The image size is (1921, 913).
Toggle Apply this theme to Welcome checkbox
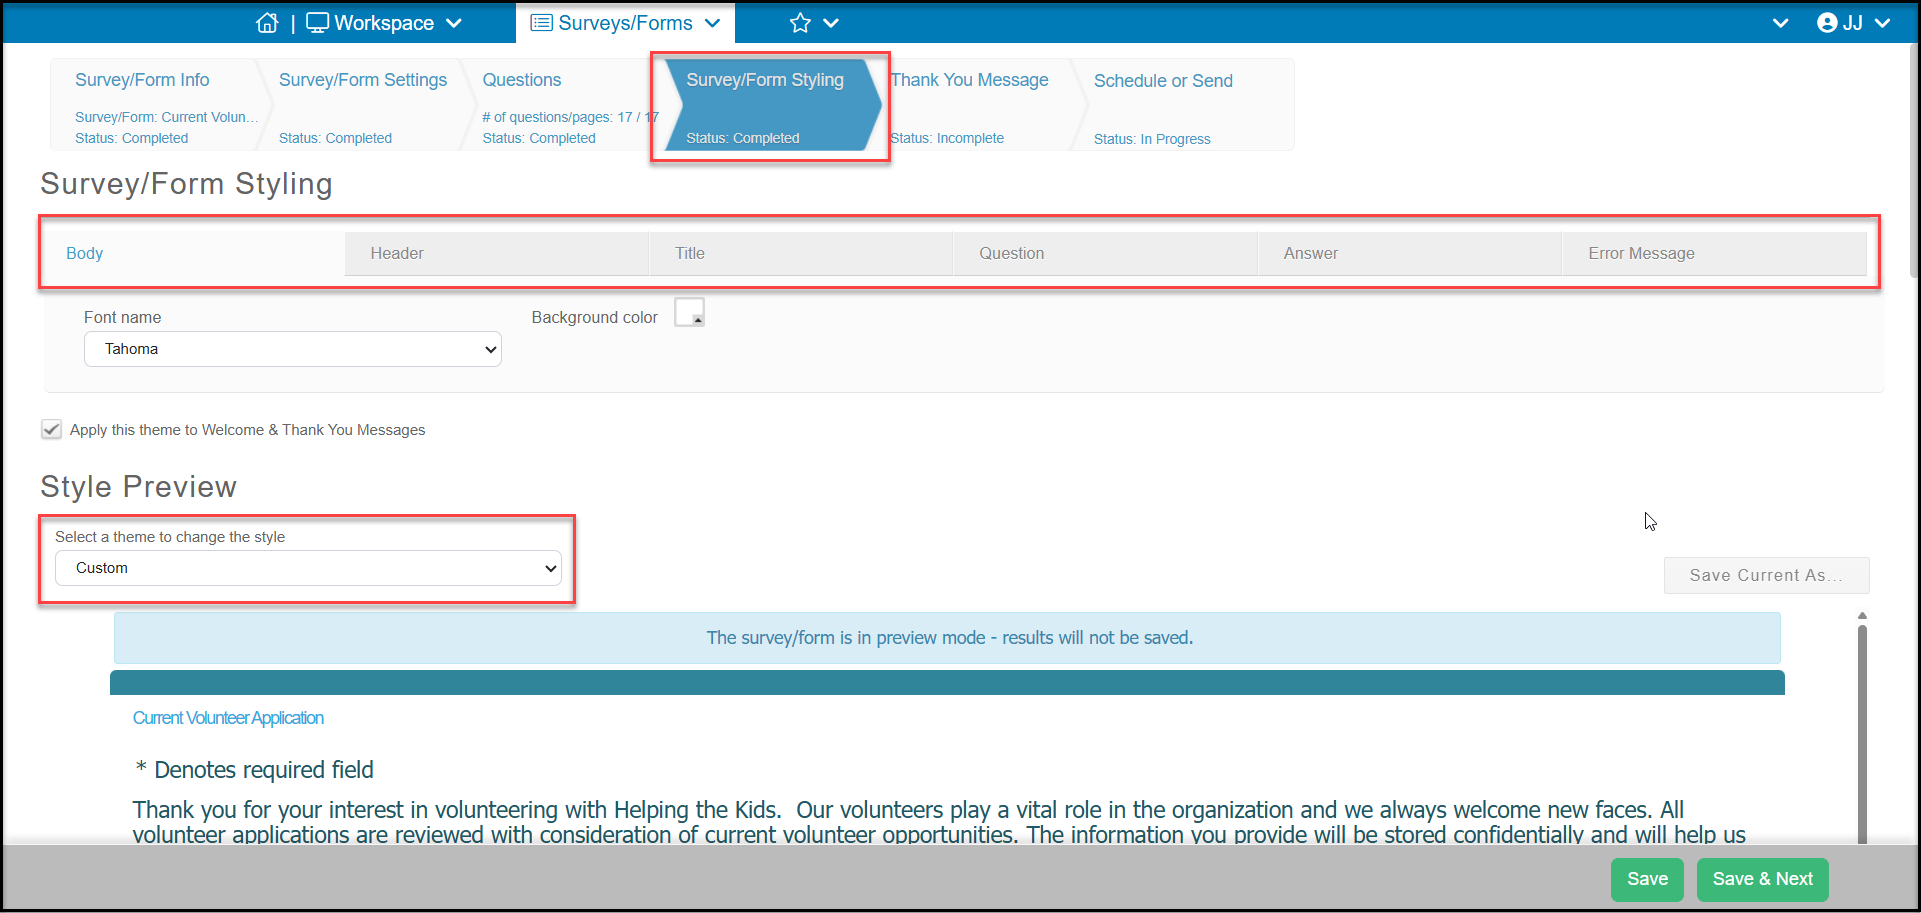(51, 429)
